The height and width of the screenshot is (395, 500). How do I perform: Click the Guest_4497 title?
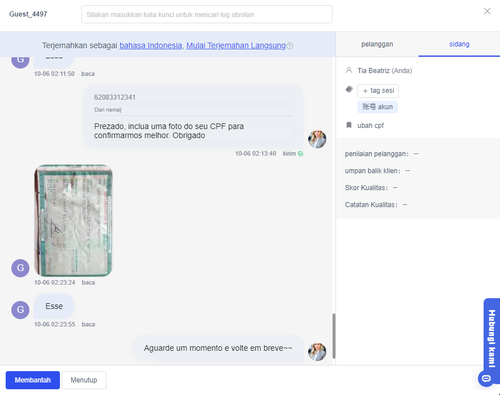click(x=28, y=14)
